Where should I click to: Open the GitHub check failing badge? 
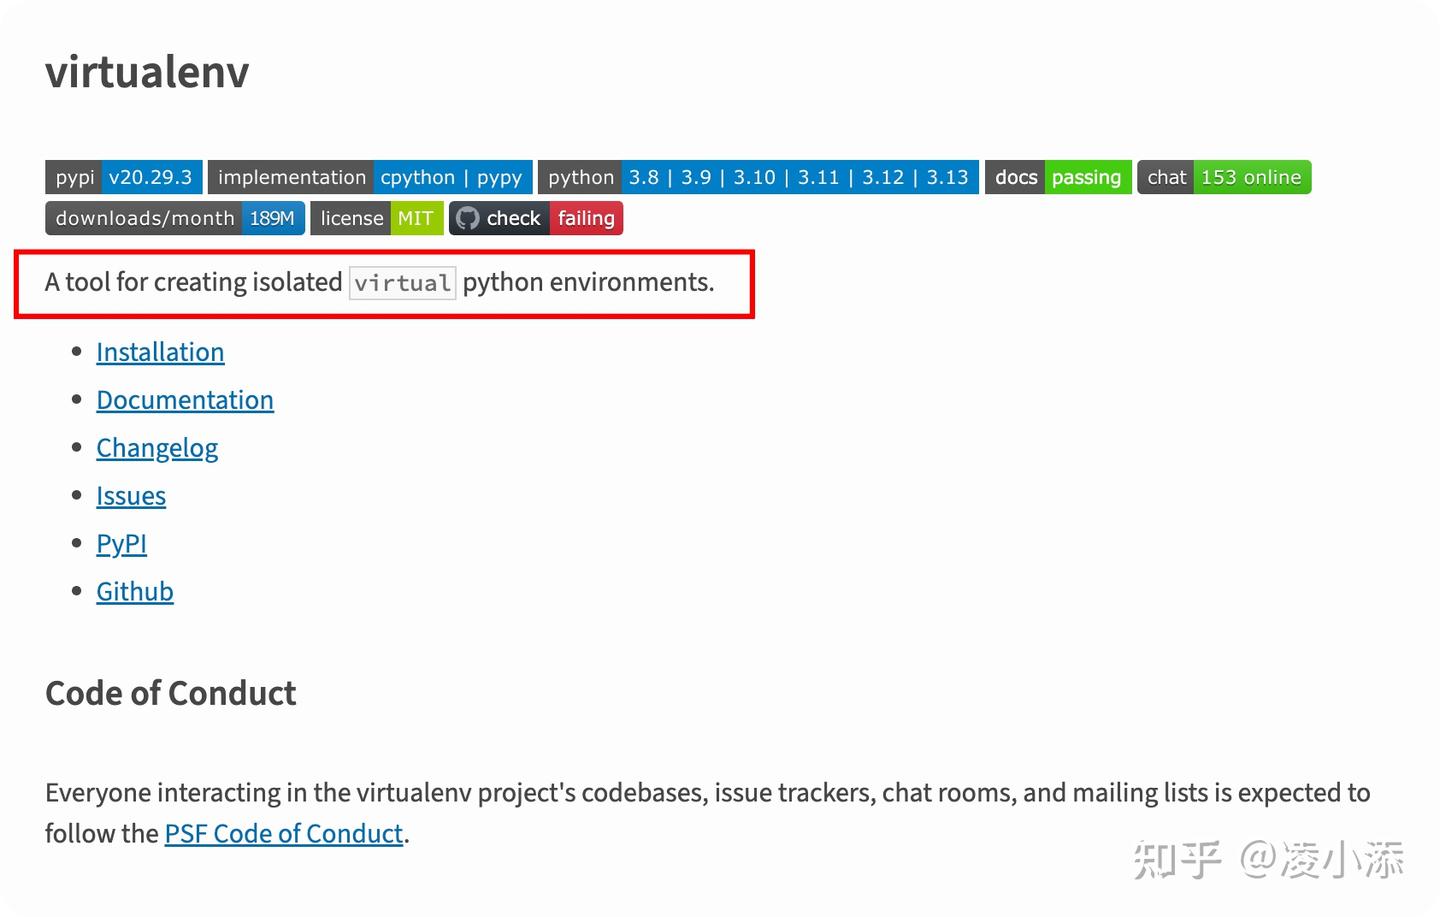point(536,218)
